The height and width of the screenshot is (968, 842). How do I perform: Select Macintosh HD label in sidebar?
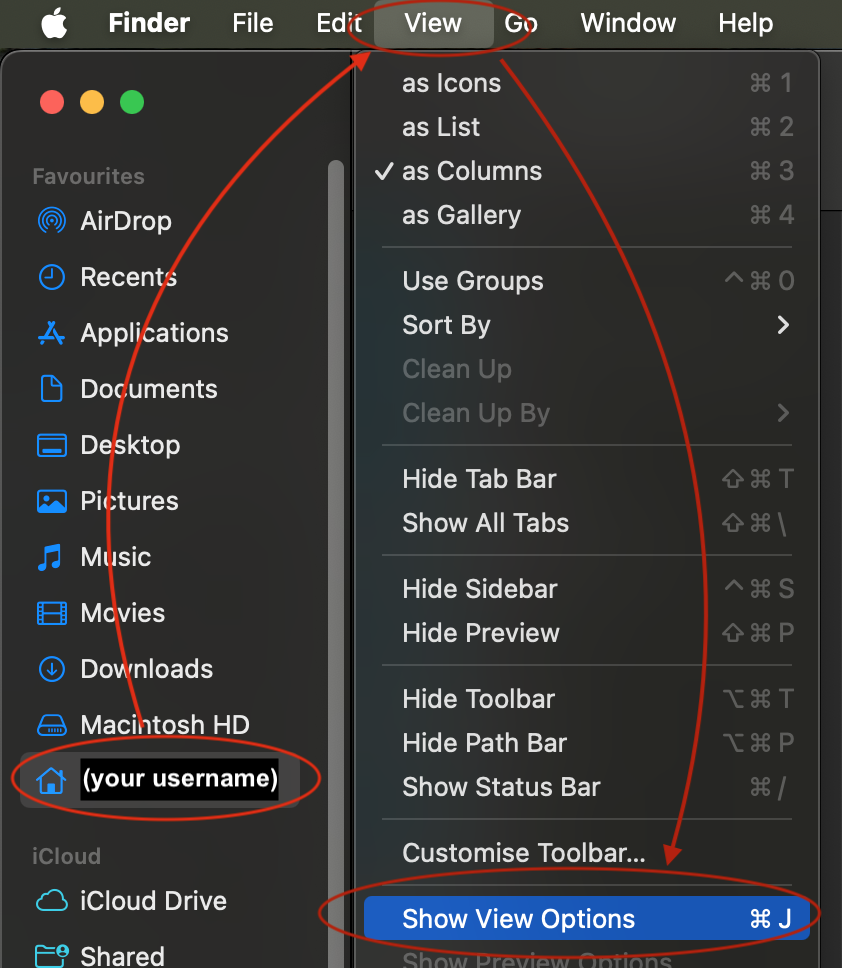(165, 725)
